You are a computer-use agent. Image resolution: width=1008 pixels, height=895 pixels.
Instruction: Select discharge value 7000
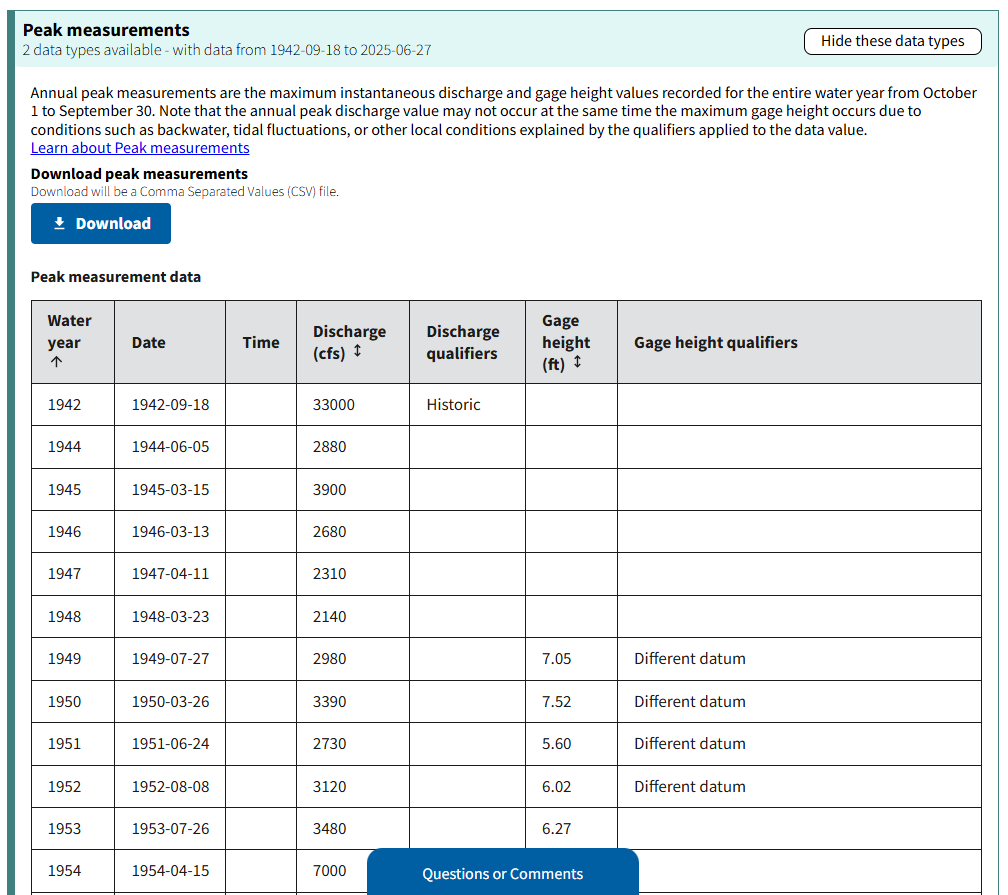pyautogui.click(x=329, y=871)
